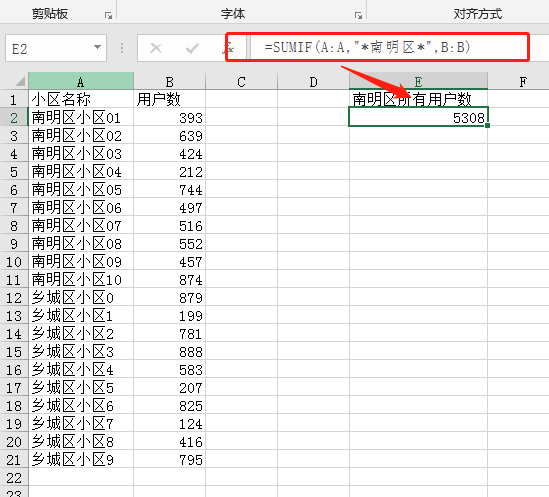Screen dimensions: 549x497
Task: Click cell B11 with value 874
Action: [169, 279]
